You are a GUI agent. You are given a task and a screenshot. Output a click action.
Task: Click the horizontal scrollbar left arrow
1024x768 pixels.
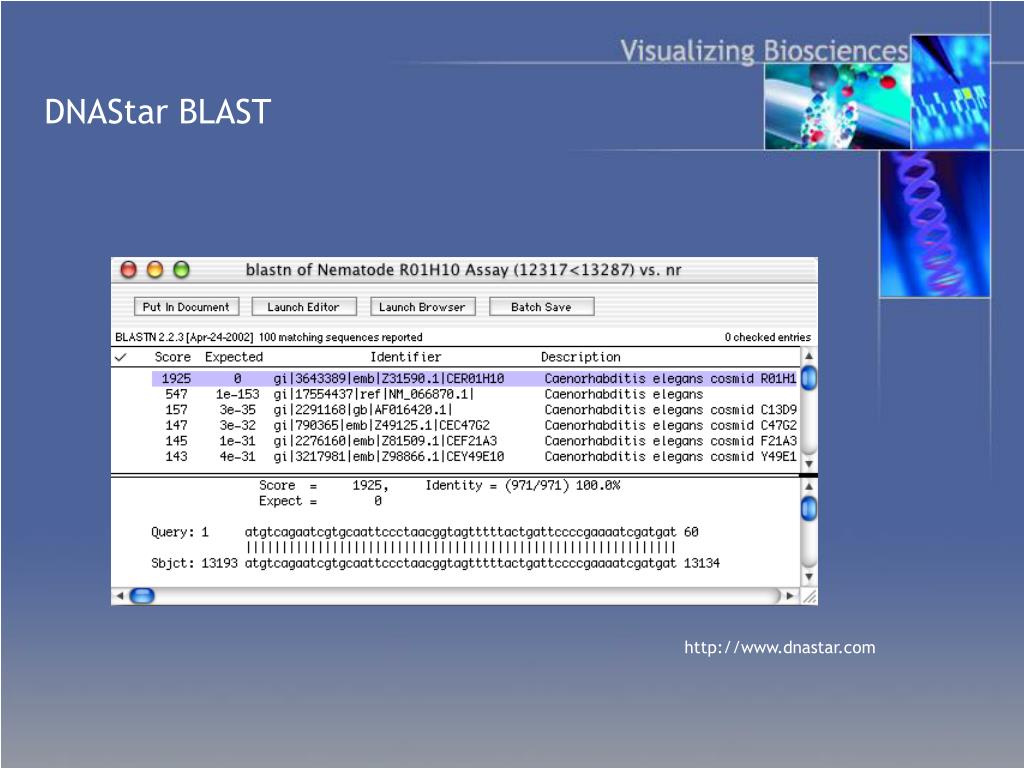[x=120, y=596]
